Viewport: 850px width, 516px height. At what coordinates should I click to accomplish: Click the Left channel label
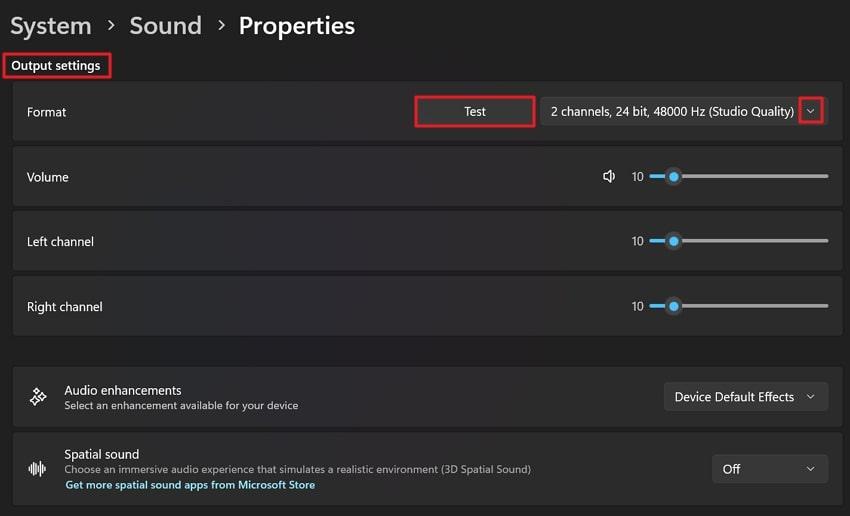pos(60,242)
